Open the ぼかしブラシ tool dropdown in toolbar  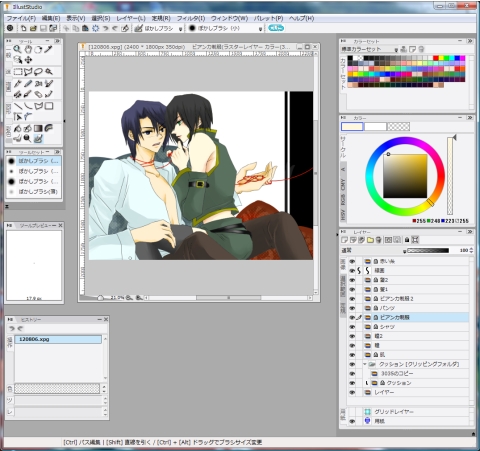[x=180, y=29]
